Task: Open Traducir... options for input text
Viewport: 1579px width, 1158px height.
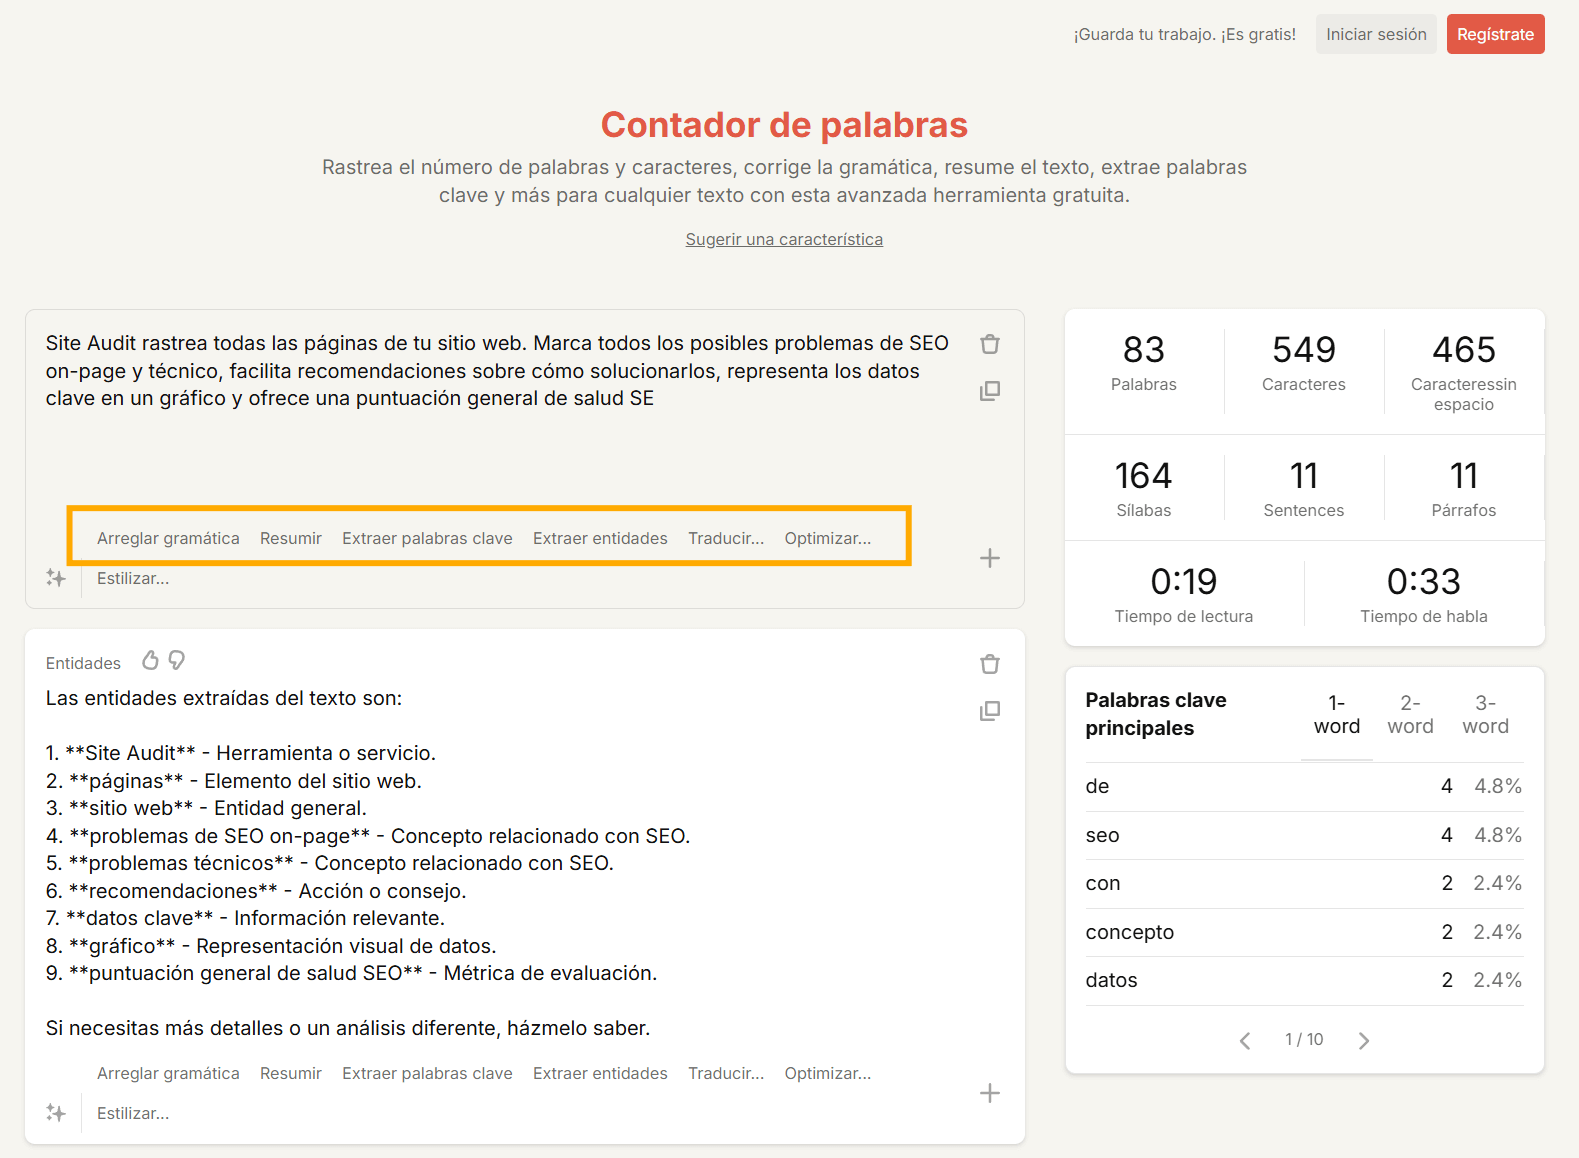Action: (726, 538)
